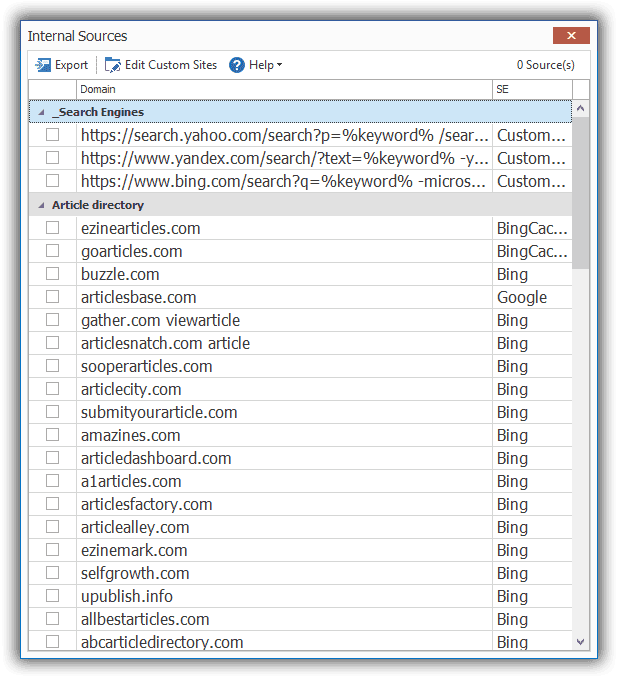Image resolution: width=618 pixels, height=679 pixels.
Task: Click the allbestarticles.com domain text
Action: (145, 619)
